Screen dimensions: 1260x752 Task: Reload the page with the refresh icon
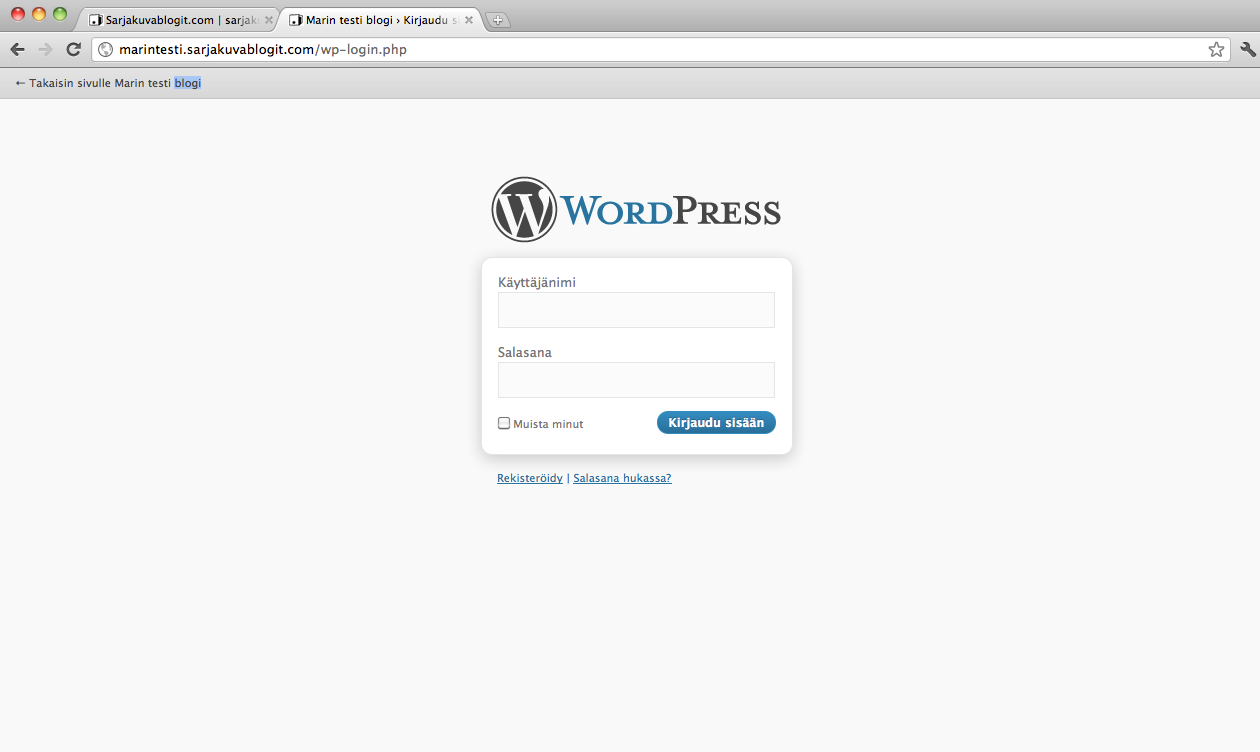click(x=73, y=49)
